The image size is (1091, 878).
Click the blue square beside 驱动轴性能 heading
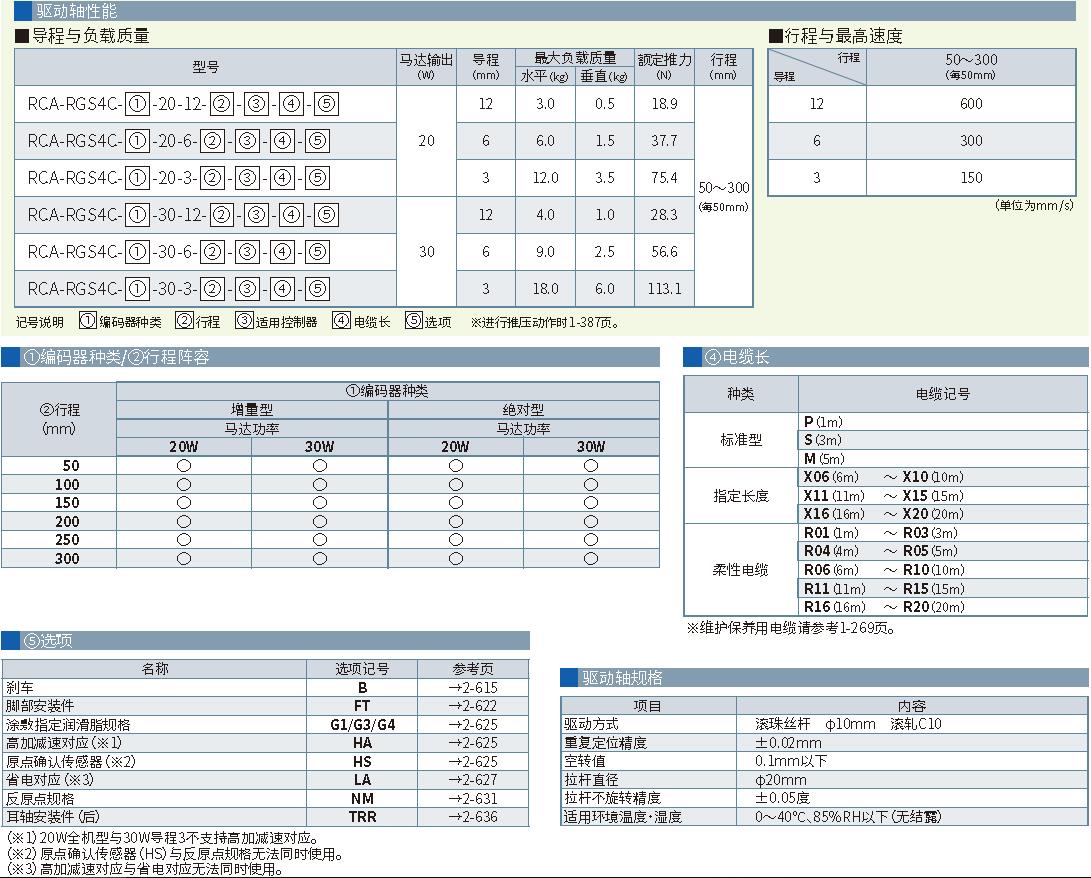pyautogui.click(x=21, y=11)
